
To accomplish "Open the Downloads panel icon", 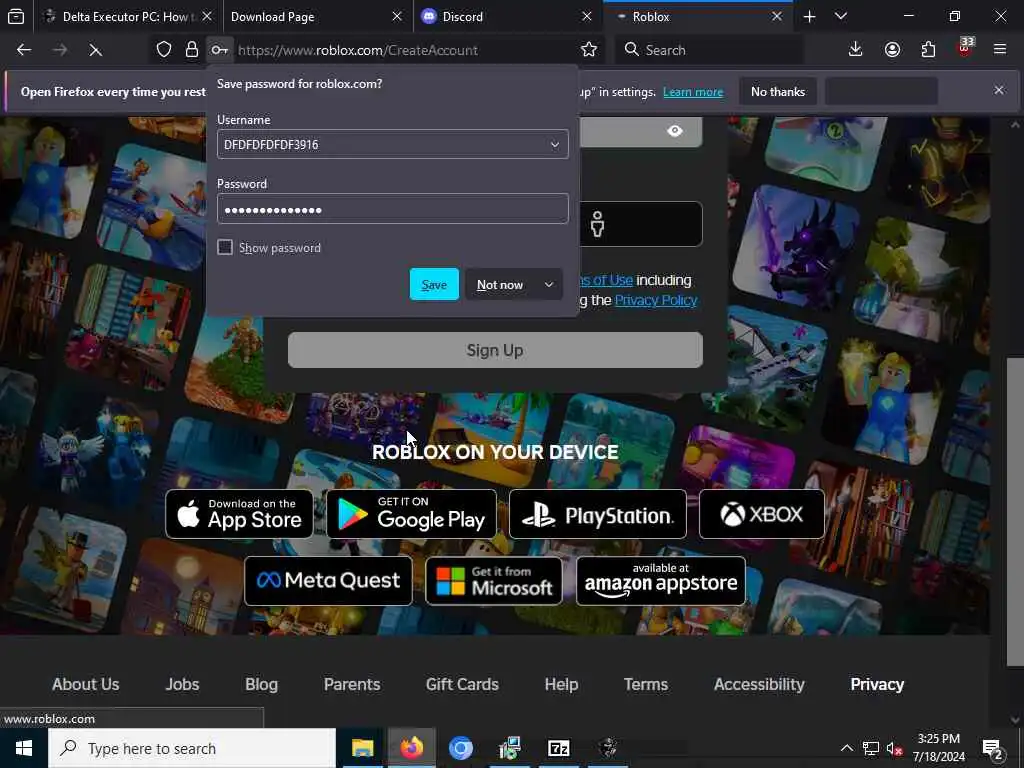I will click(x=855, y=50).
